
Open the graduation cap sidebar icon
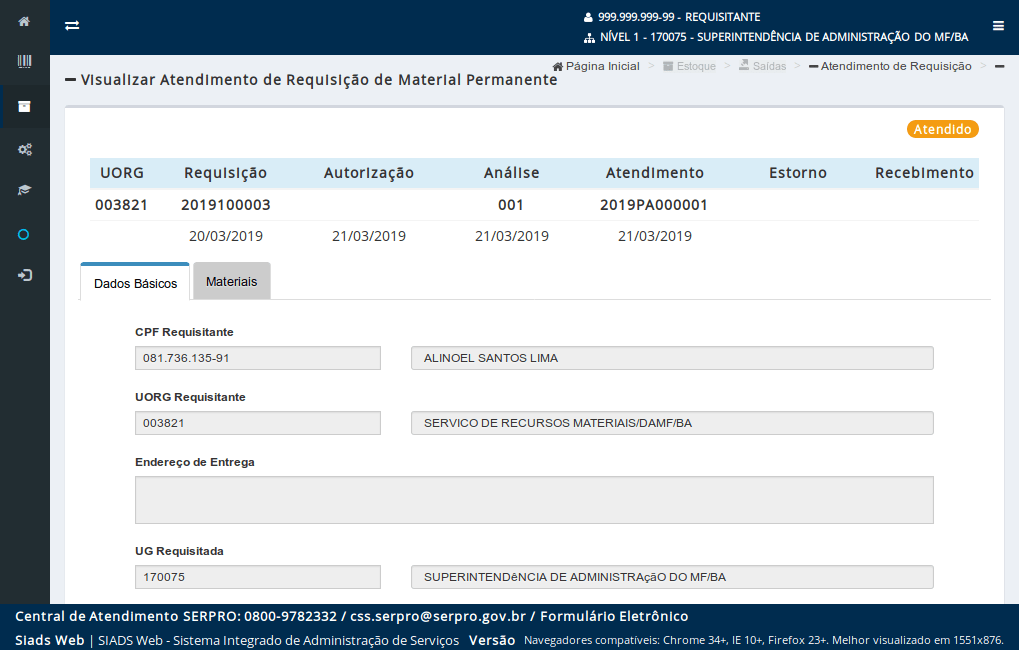24,190
